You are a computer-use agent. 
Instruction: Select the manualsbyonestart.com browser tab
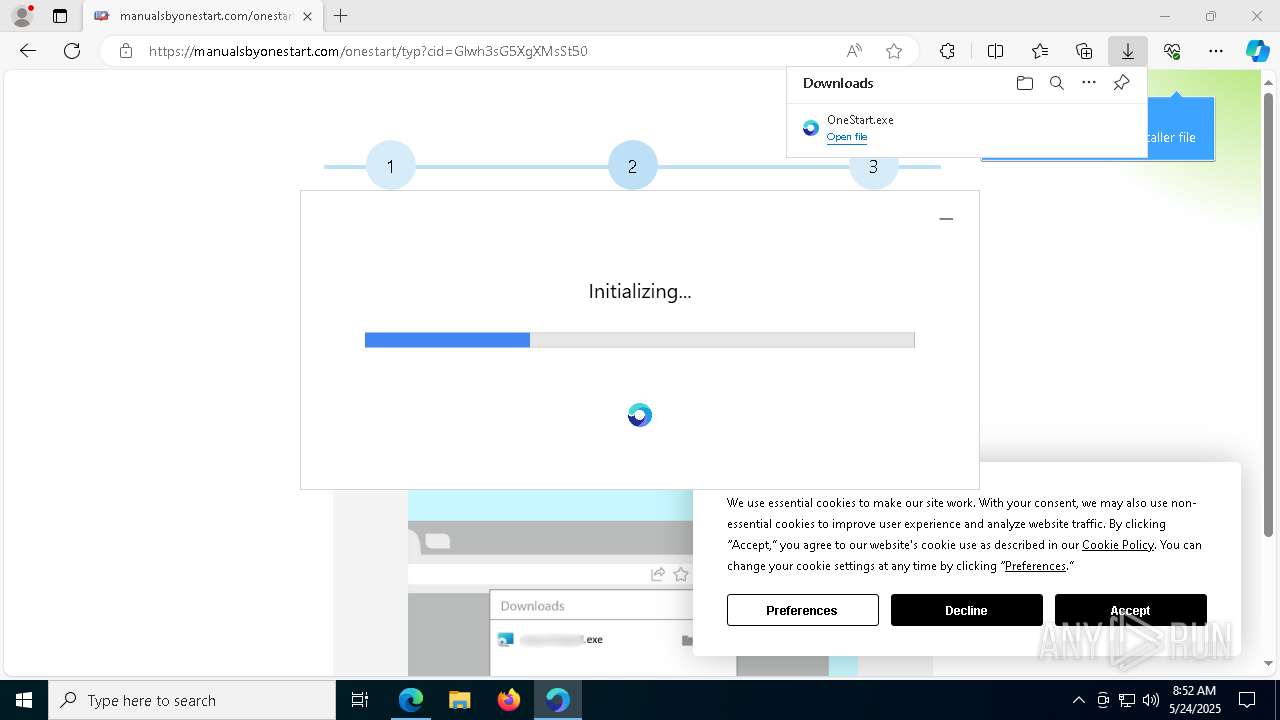tap(203, 16)
